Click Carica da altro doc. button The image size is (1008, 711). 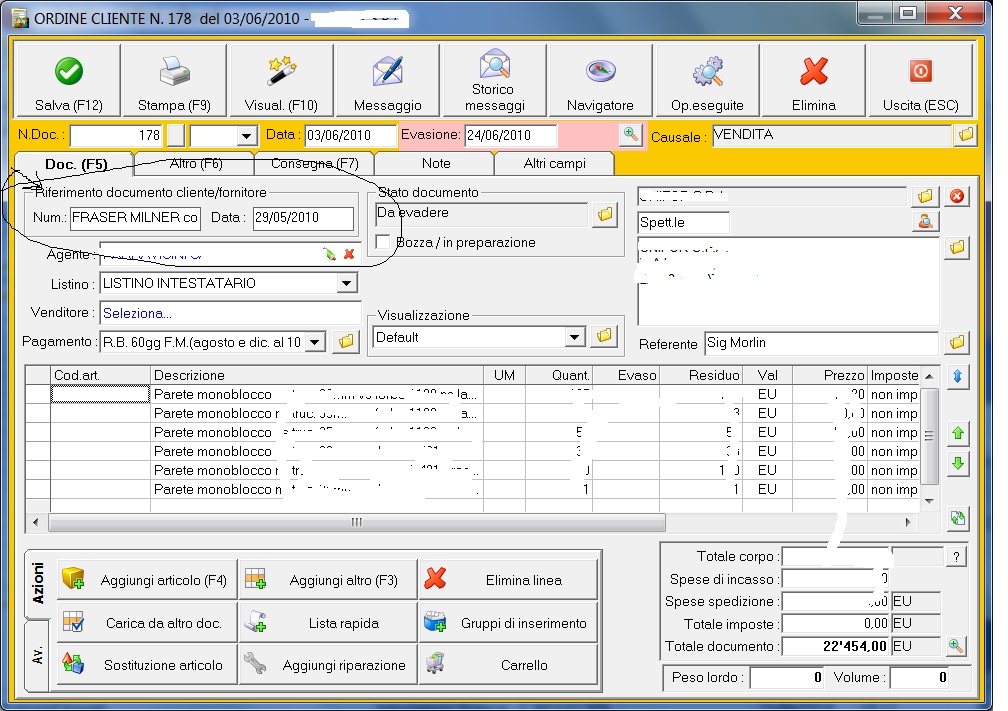tap(147, 622)
